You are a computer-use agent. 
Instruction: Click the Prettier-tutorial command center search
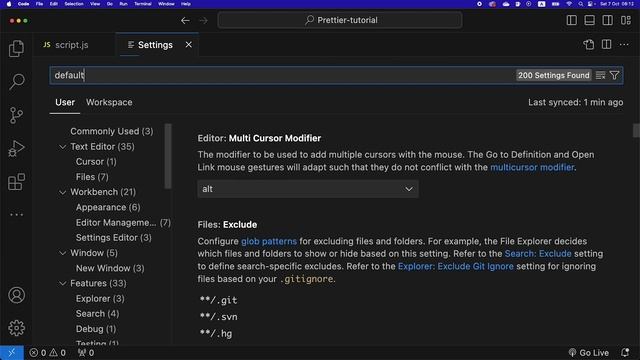click(340, 20)
